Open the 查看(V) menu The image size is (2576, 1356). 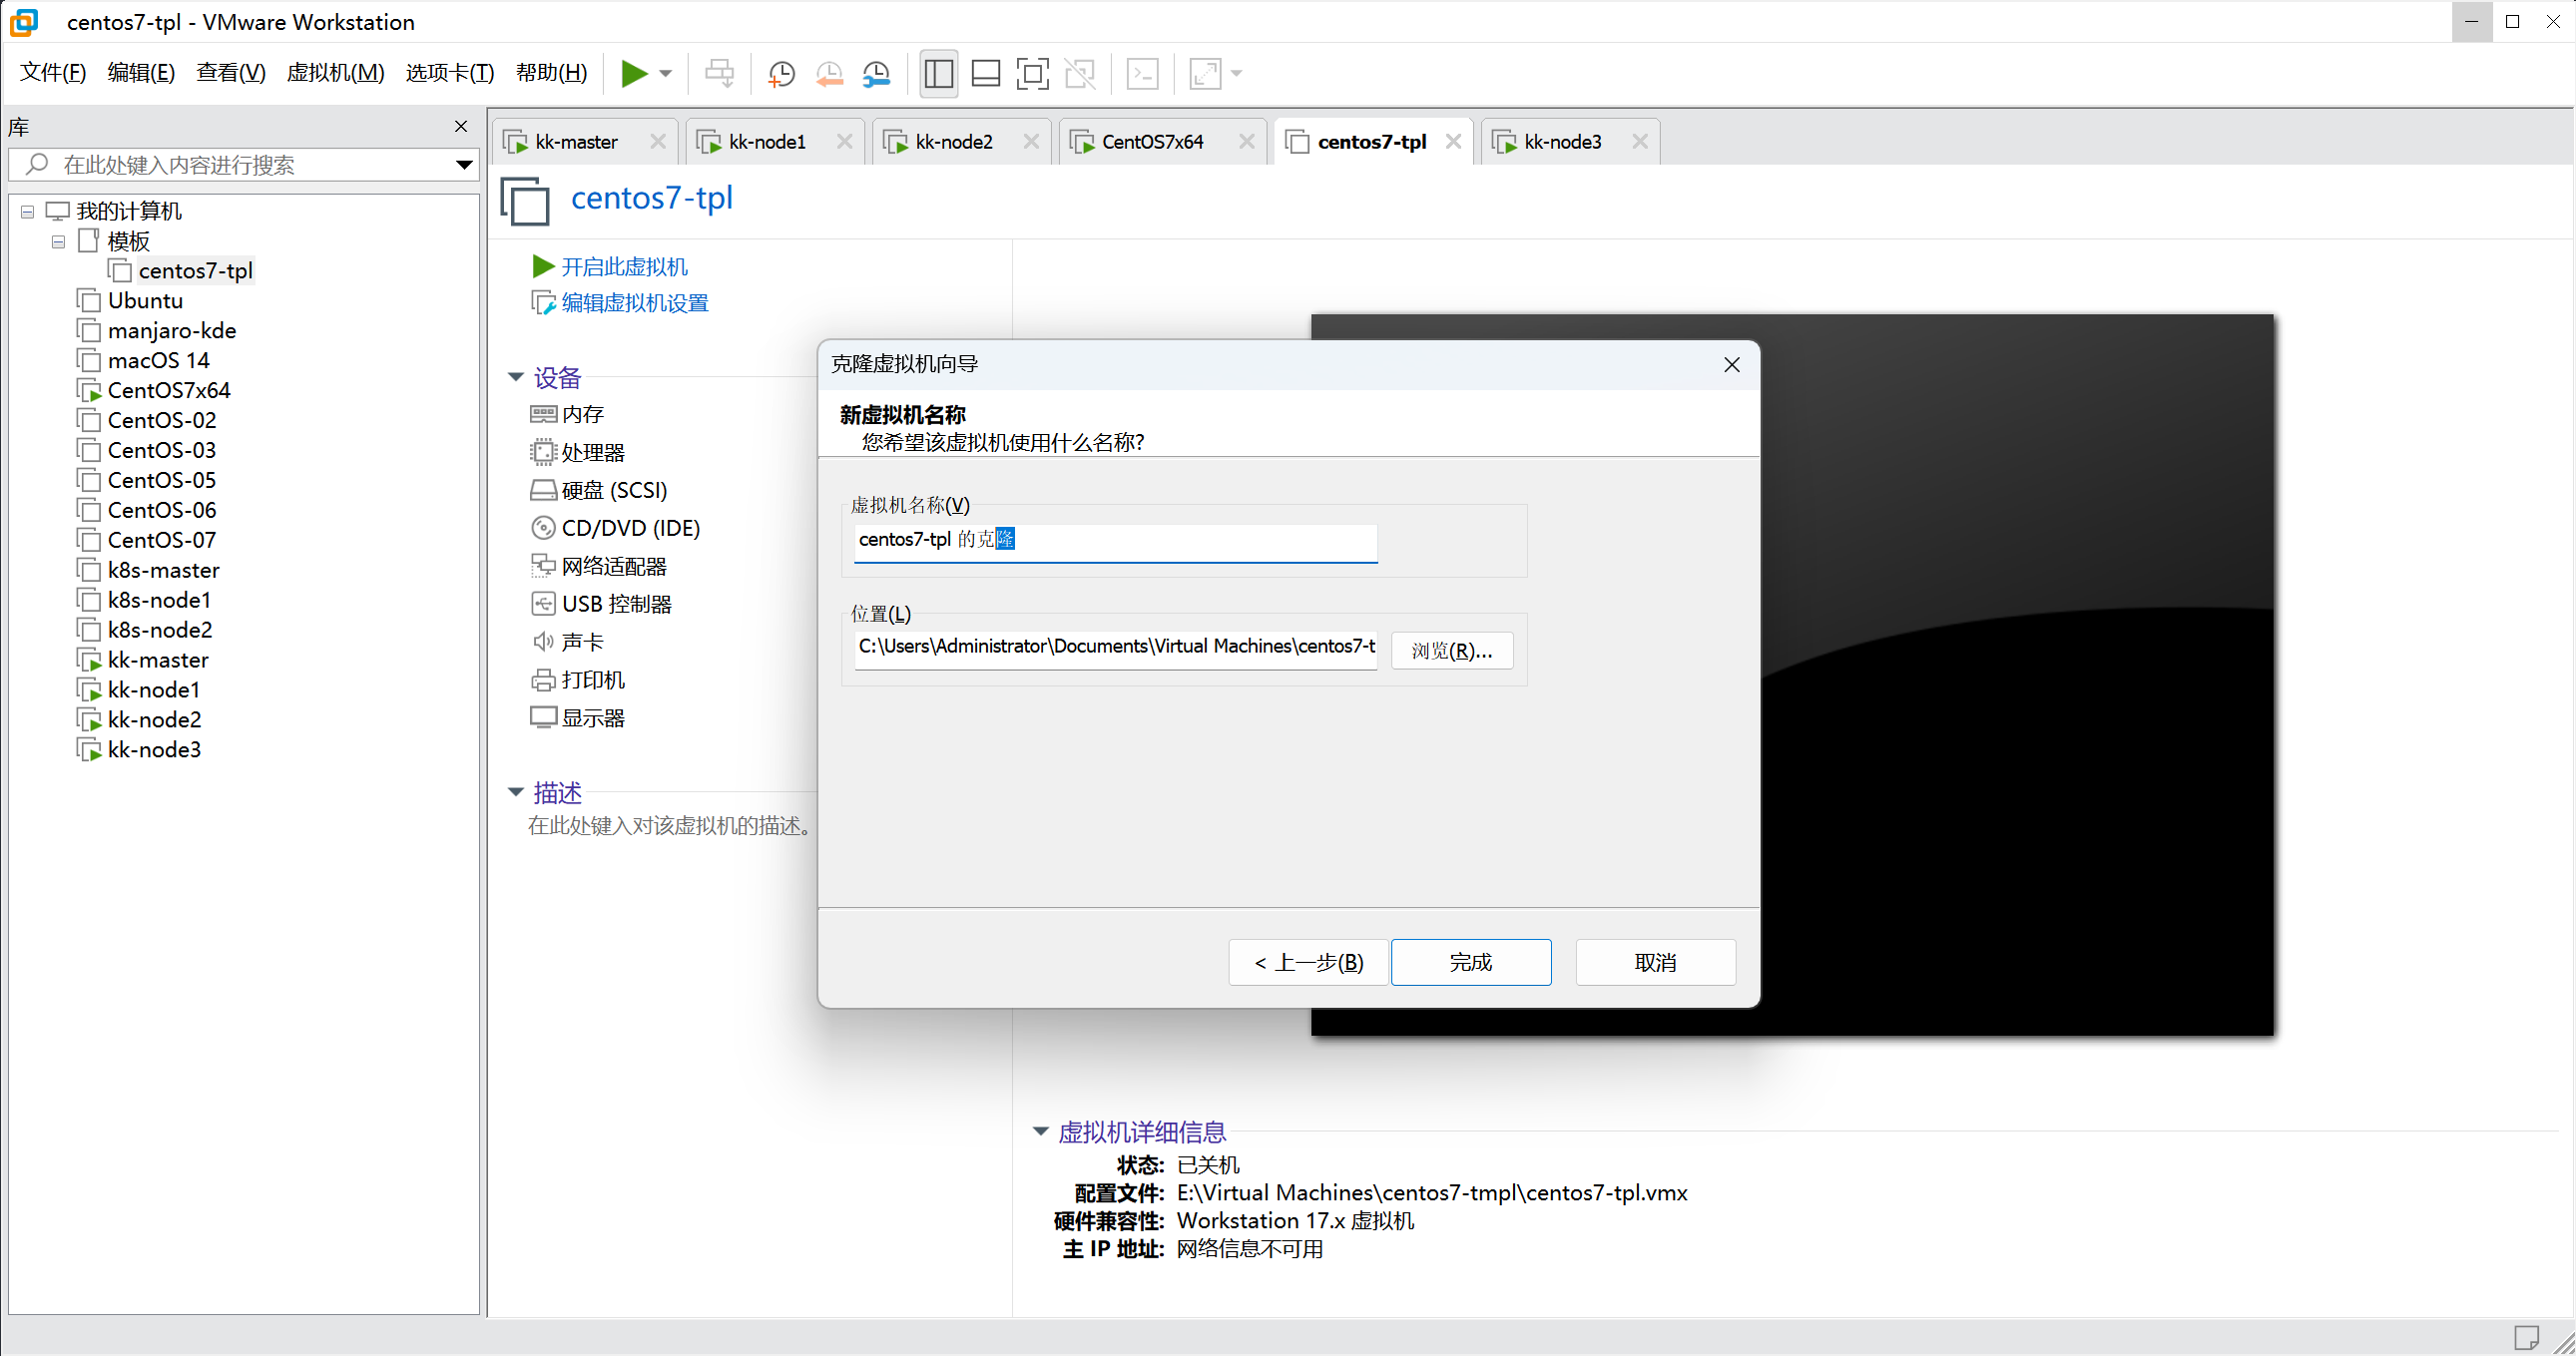[x=230, y=73]
